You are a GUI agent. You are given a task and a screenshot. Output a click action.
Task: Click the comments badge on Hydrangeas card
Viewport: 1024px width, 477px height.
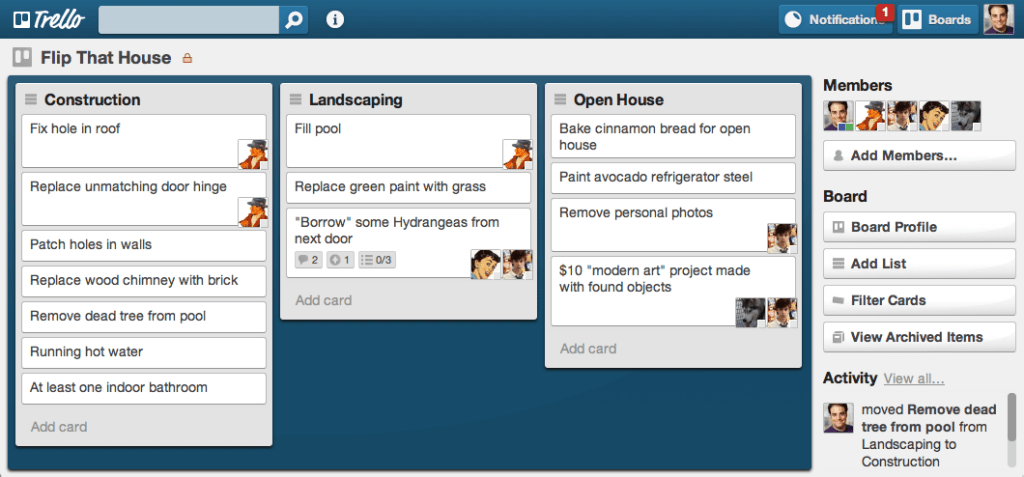coord(308,260)
